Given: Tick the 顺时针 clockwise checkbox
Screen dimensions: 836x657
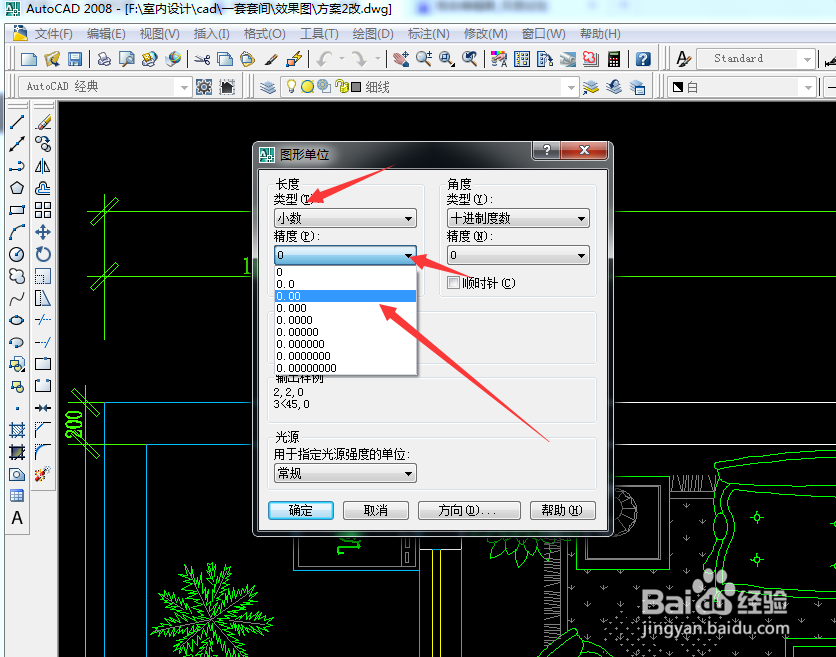Looking at the screenshot, I should [x=453, y=283].
